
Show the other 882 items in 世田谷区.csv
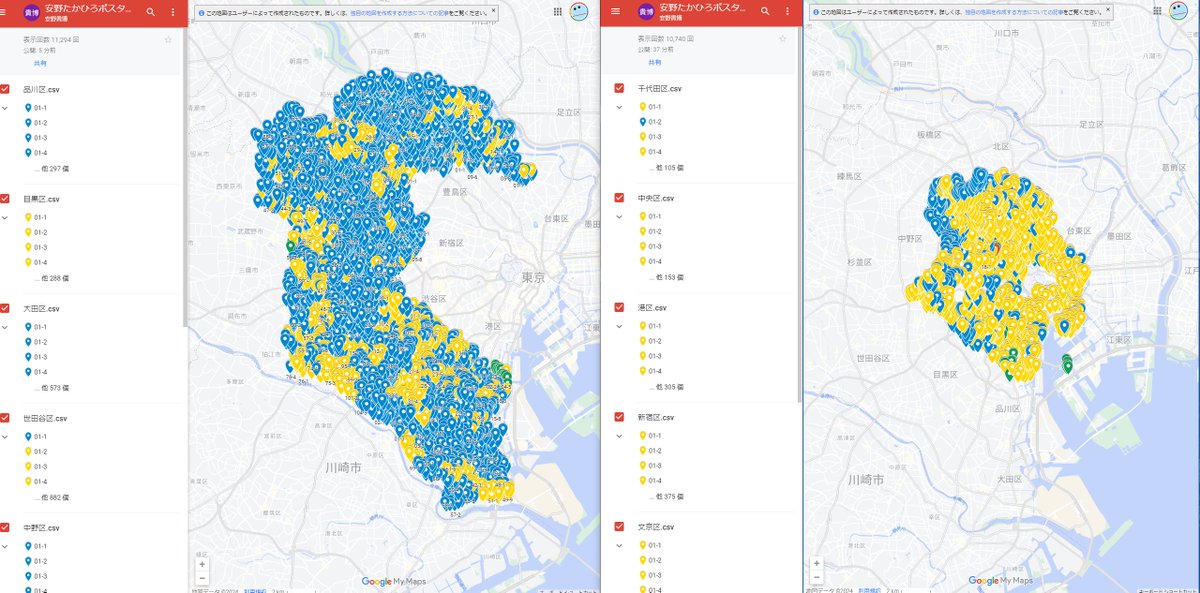pos(51,497)
